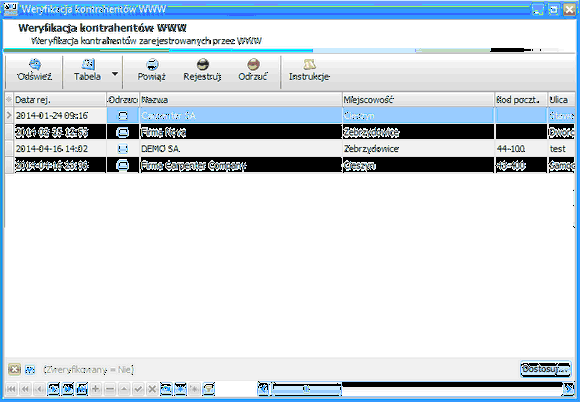Enable the filter checkbox beside Zweryfikowany = Nie
This screenshot has width=580, height=402.
click(x=30, y=369)
